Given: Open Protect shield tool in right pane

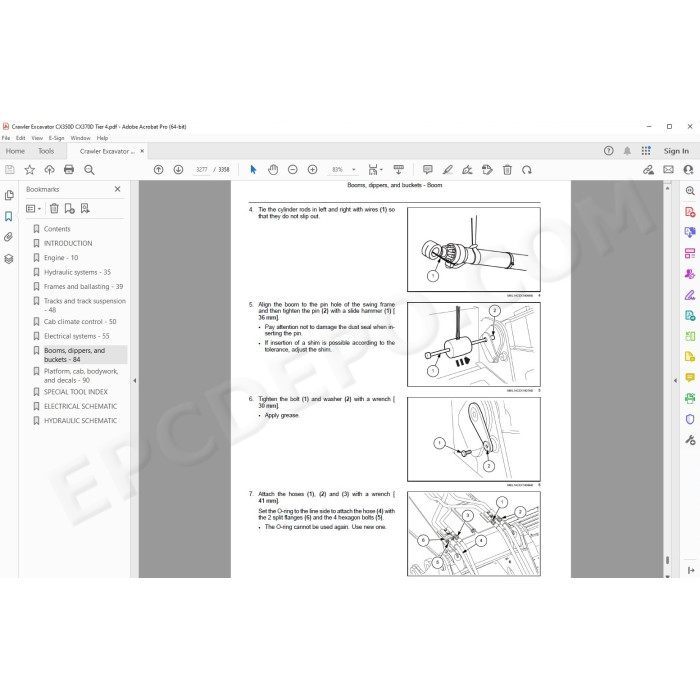Looking at the screenshot, I should tap(690, 419).
